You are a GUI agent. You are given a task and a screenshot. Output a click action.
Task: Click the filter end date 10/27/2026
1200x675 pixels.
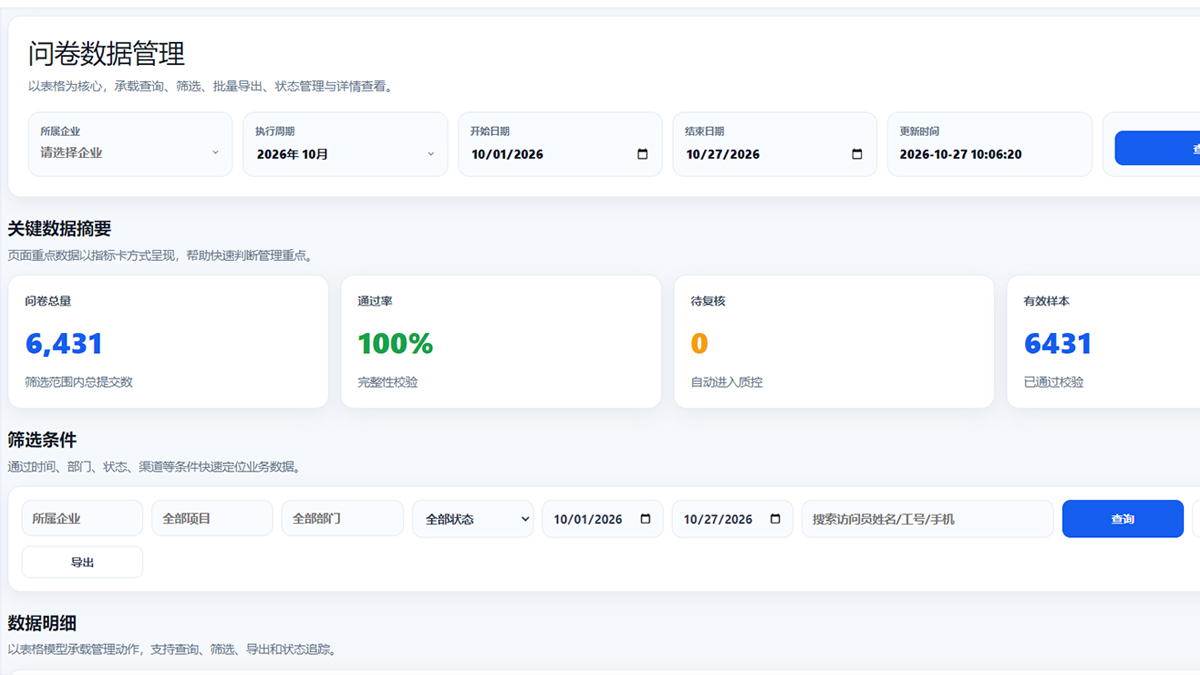(732, 519)
